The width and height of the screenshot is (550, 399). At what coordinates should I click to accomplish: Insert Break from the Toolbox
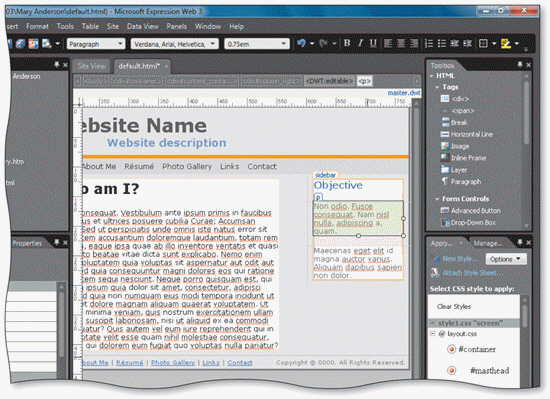click(454, 122)
